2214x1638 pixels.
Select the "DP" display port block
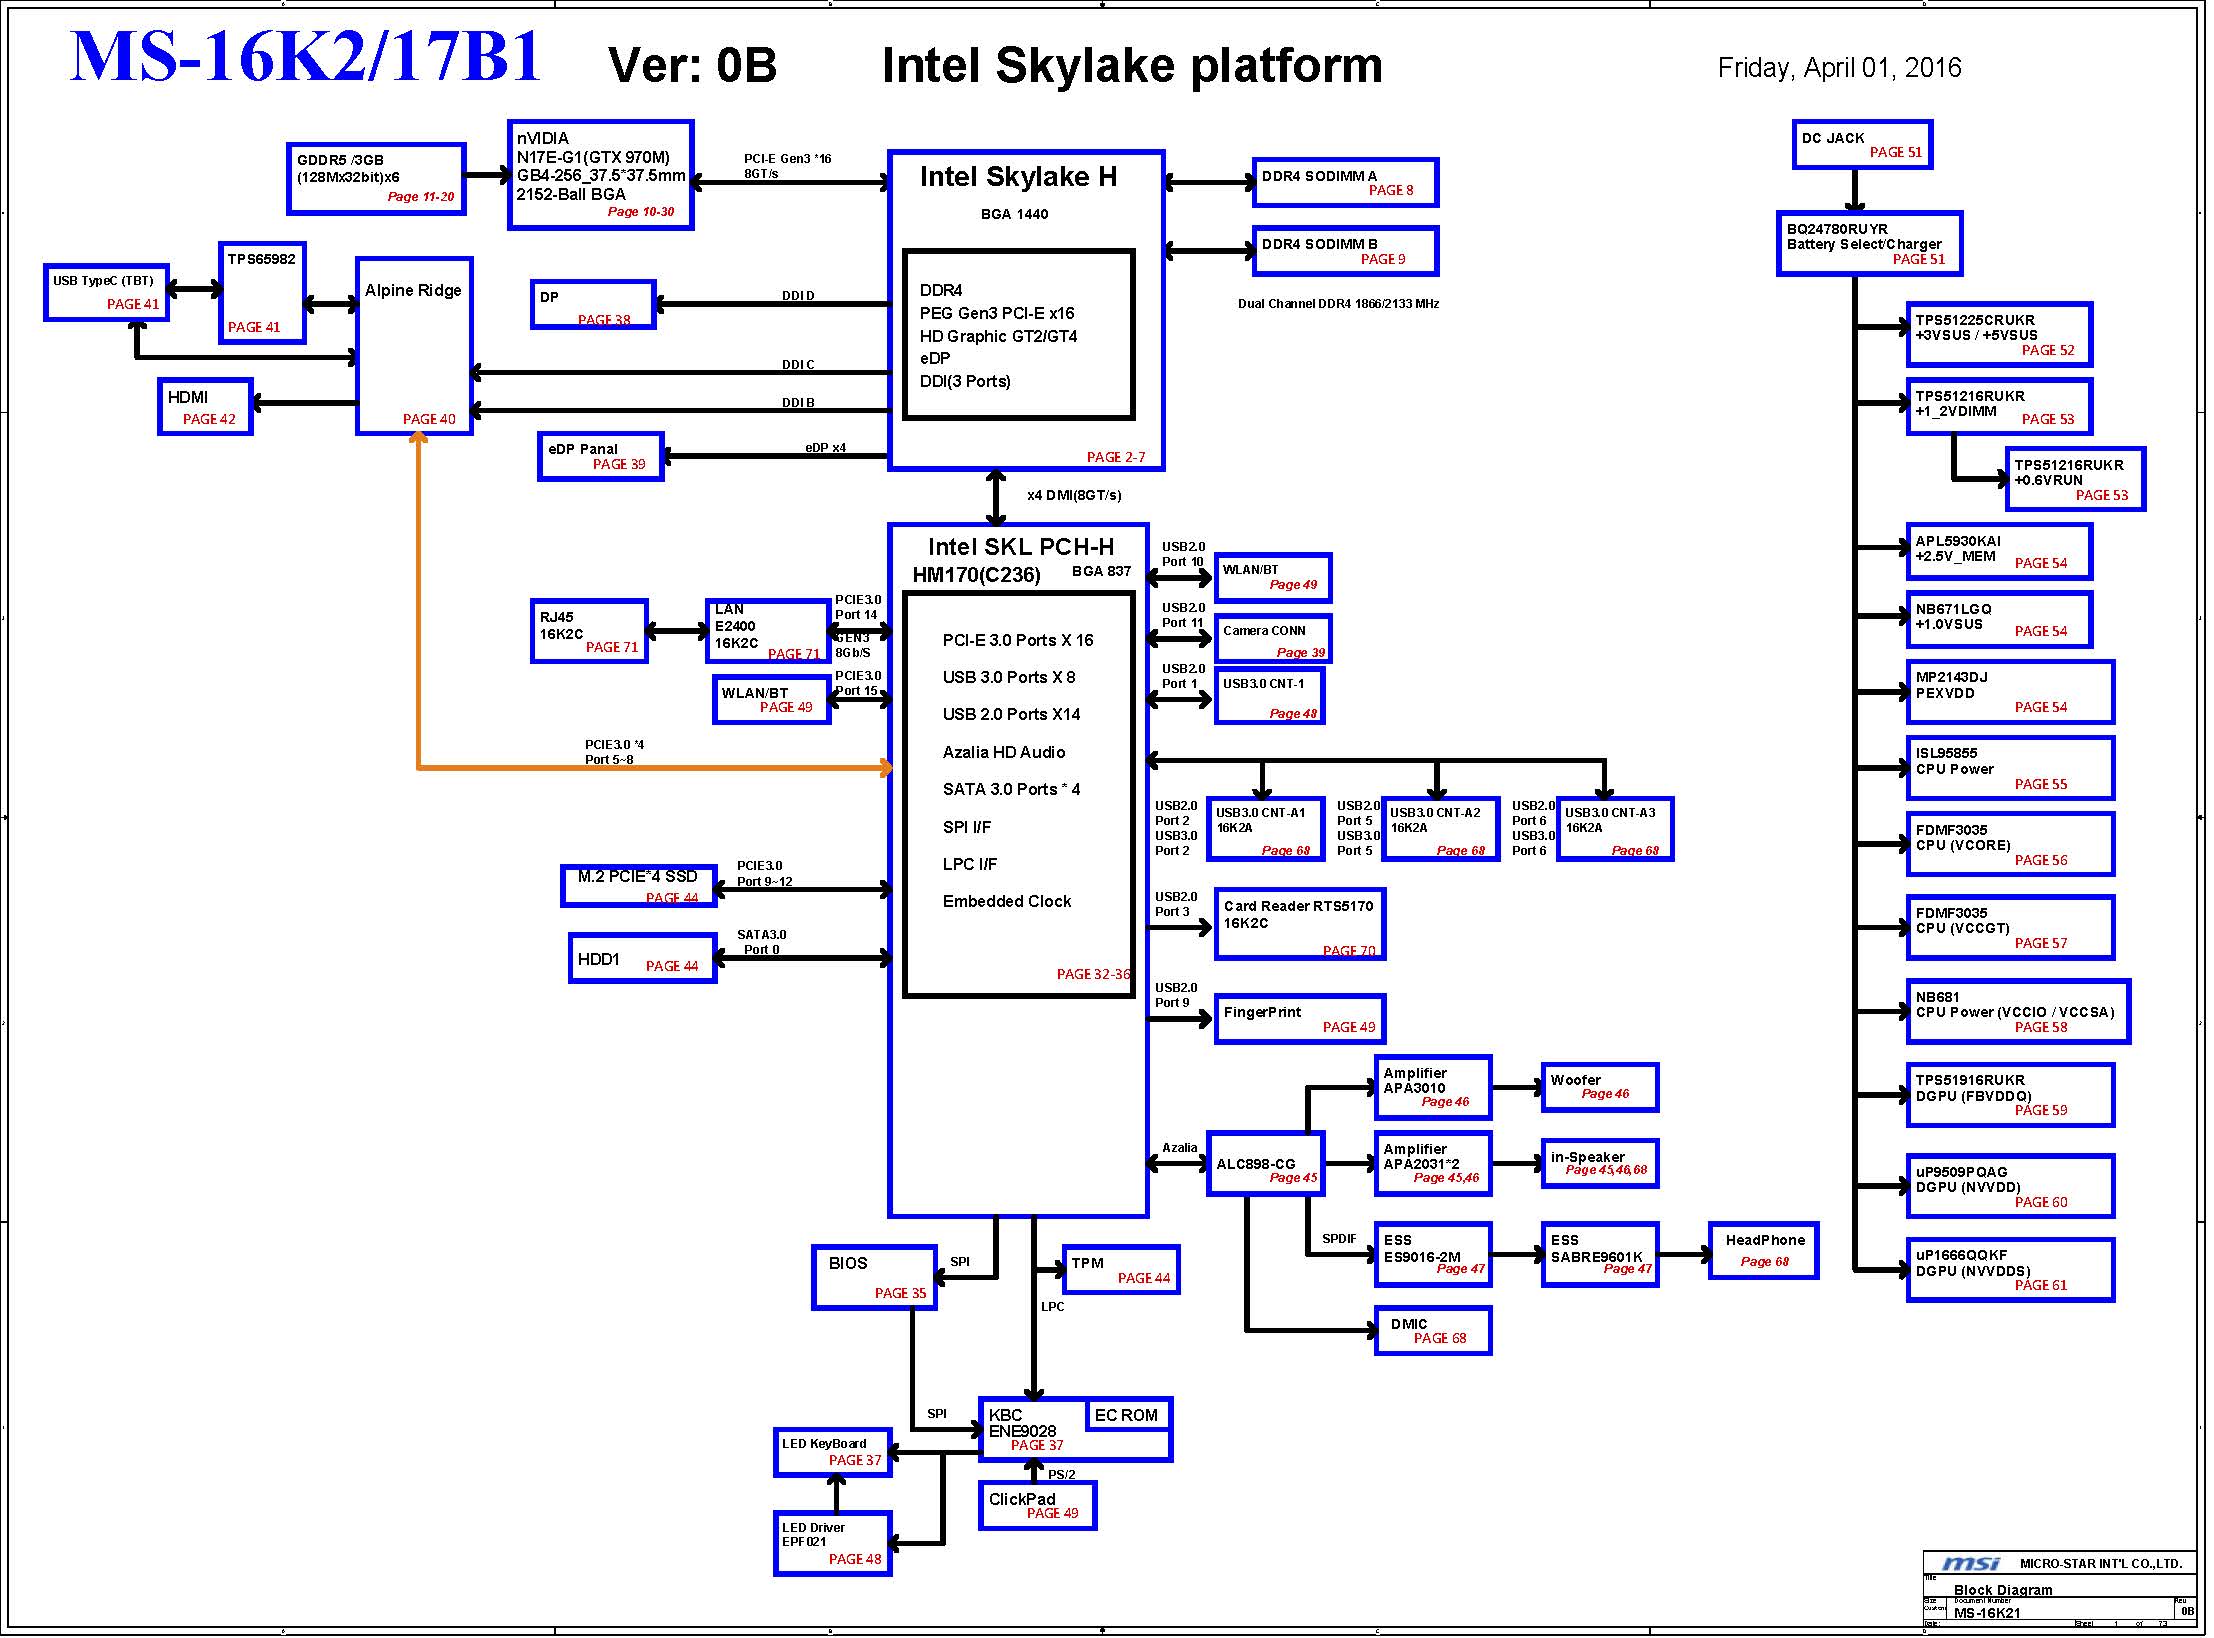coord(593,304)
